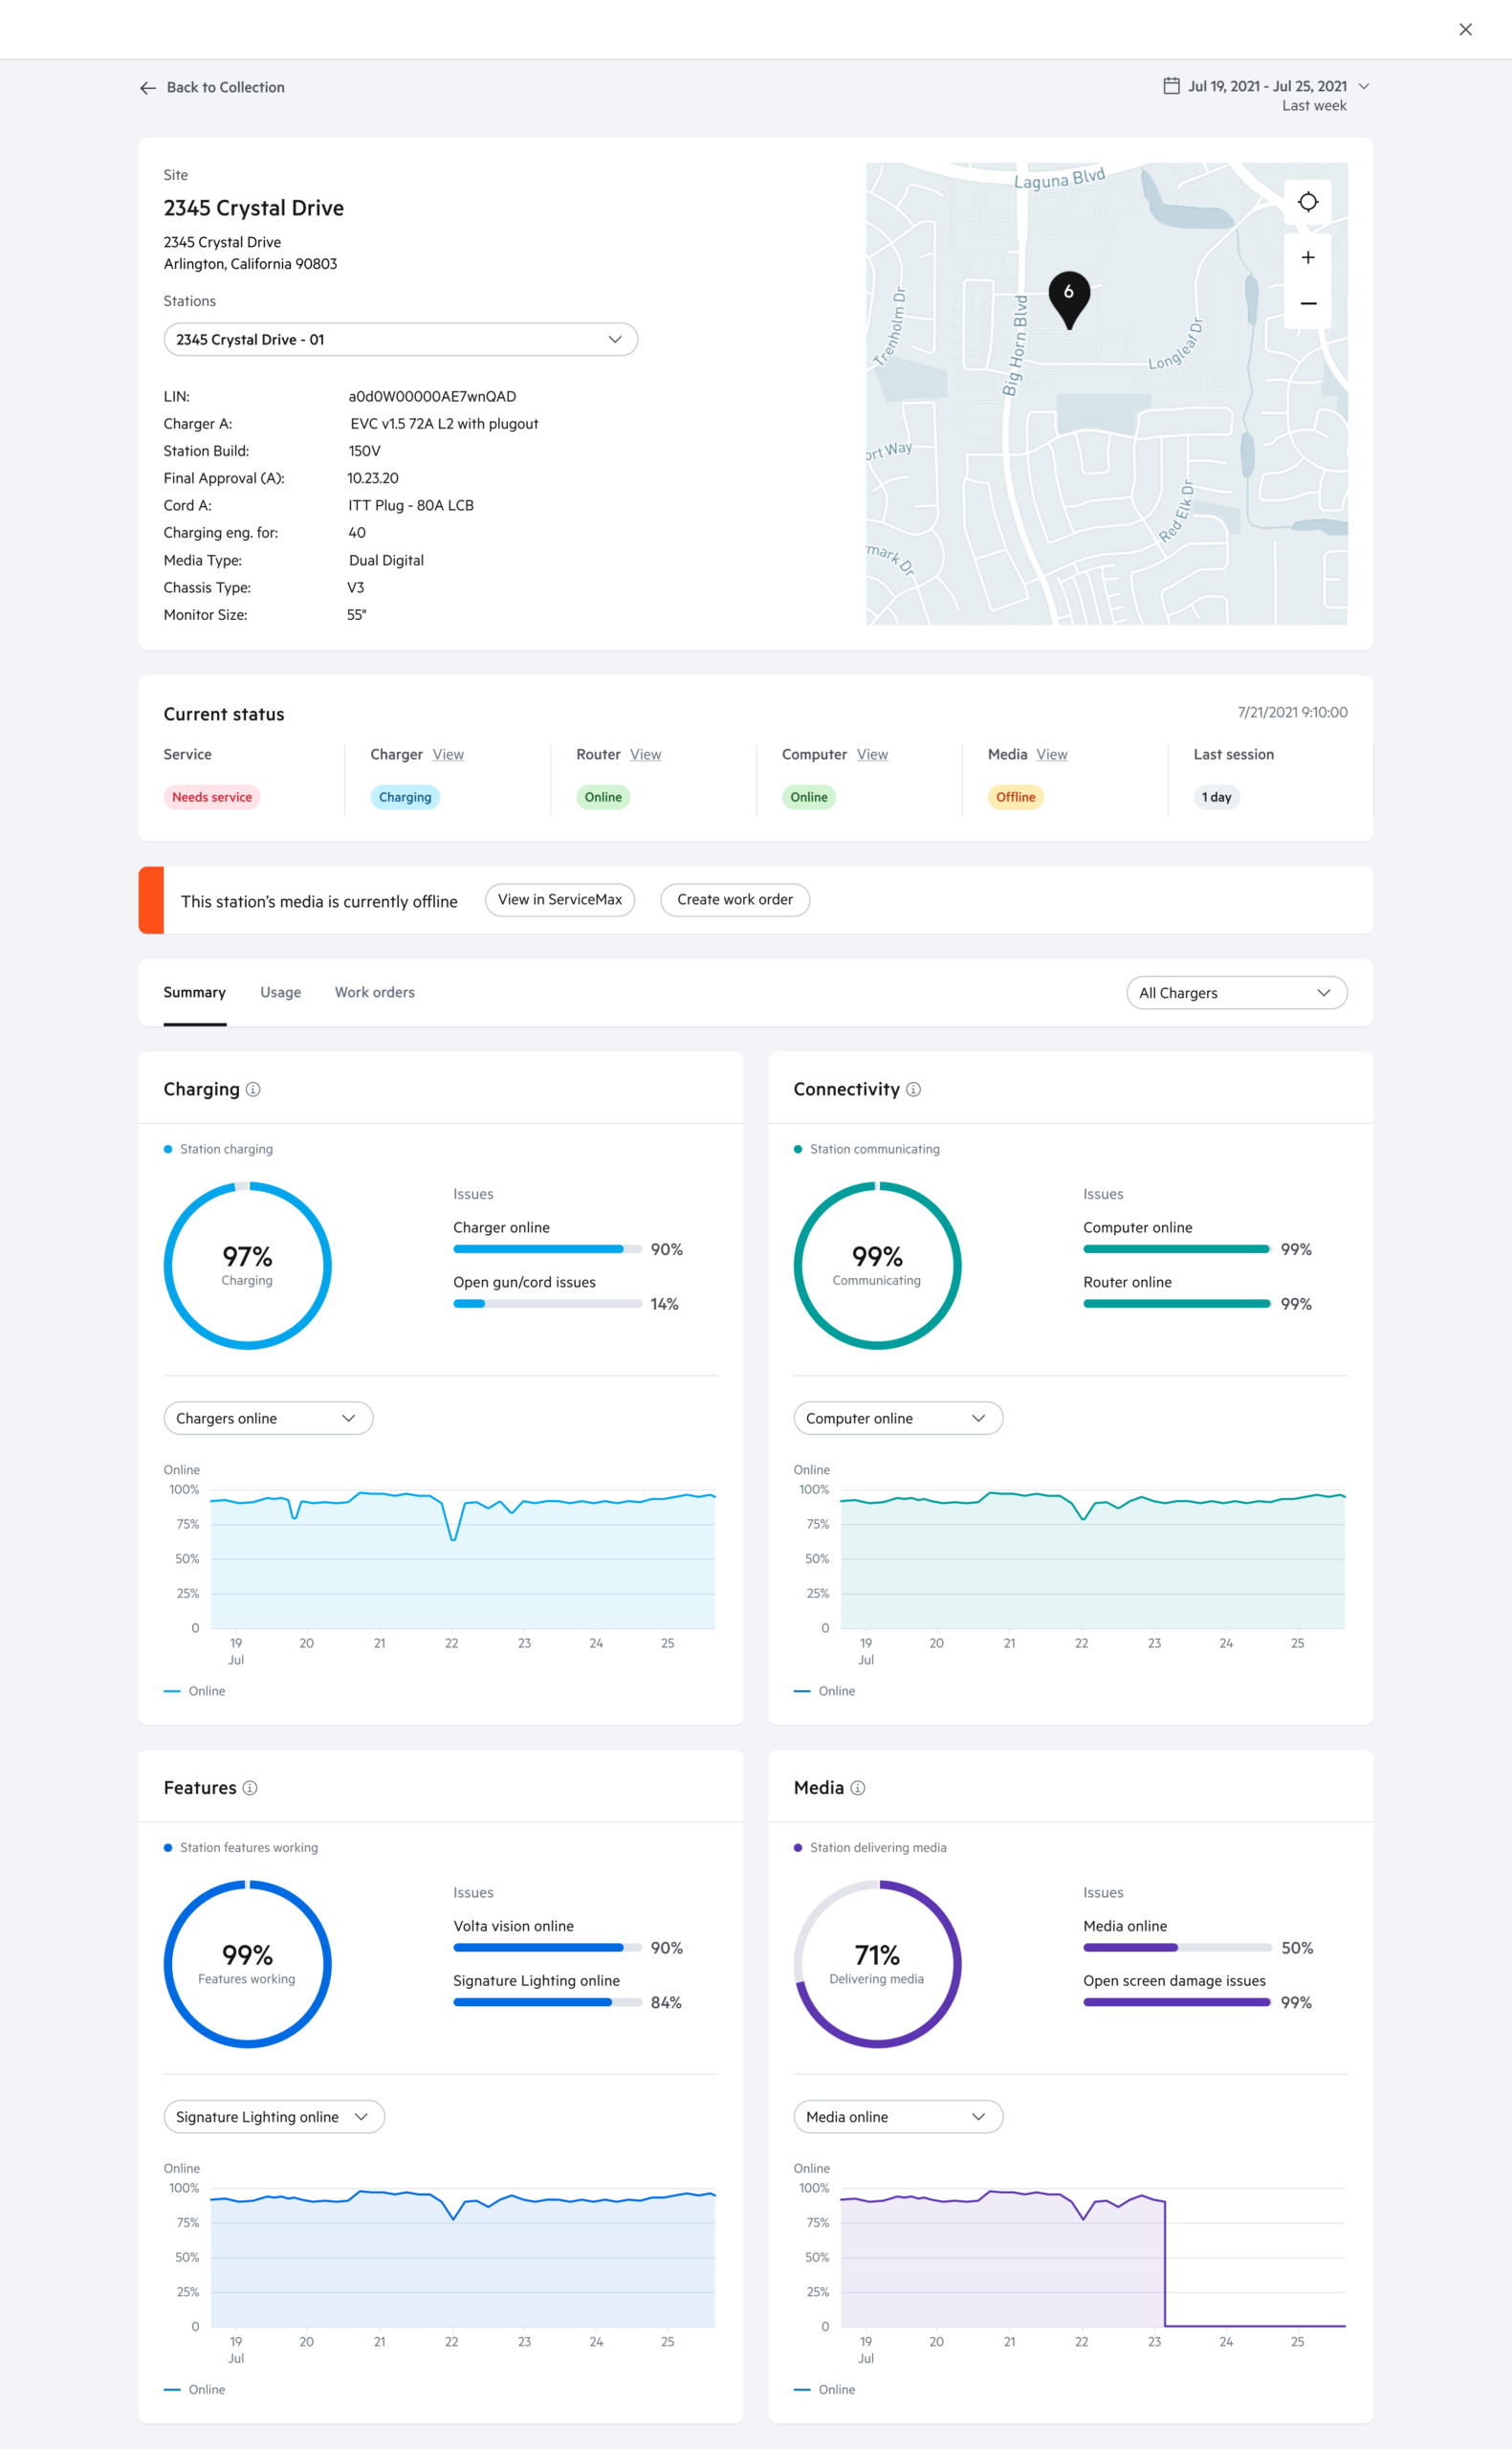Viewport: 1512px width, 2449px height.
Task: Click Create work order button
Action: point(735,900)
